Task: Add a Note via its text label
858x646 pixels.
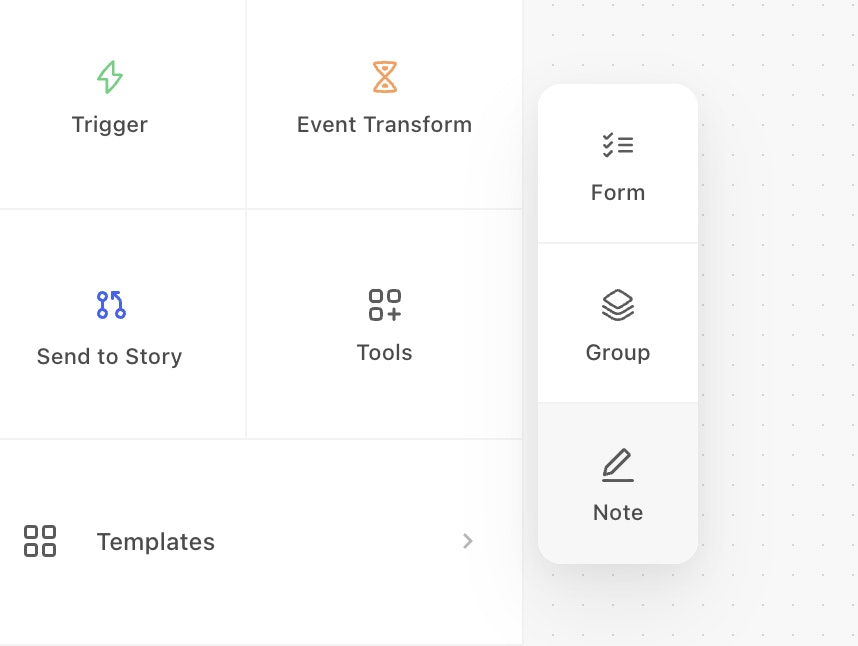Action: point(618,513)
